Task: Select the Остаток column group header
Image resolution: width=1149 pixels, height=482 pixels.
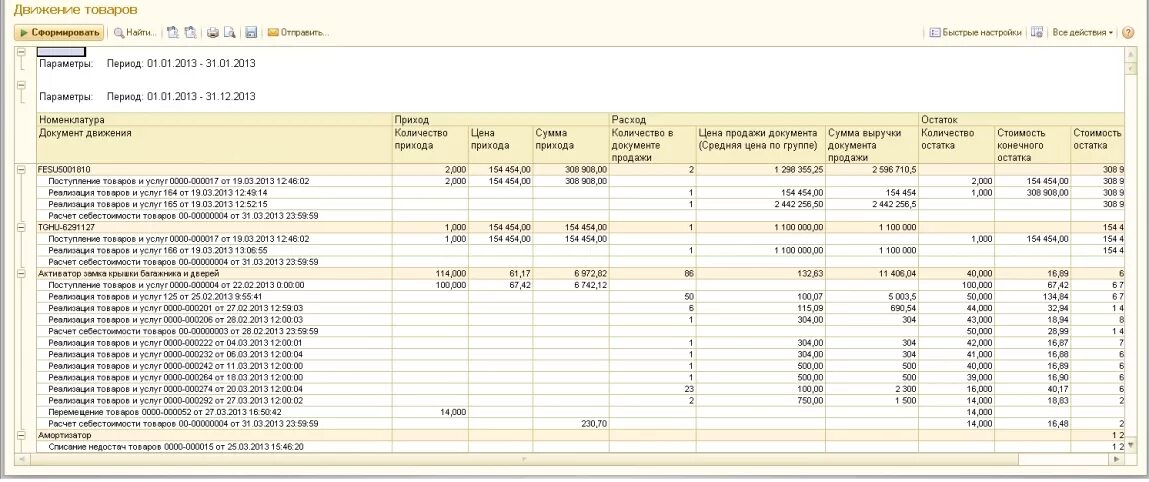Action: (1021, 119)
